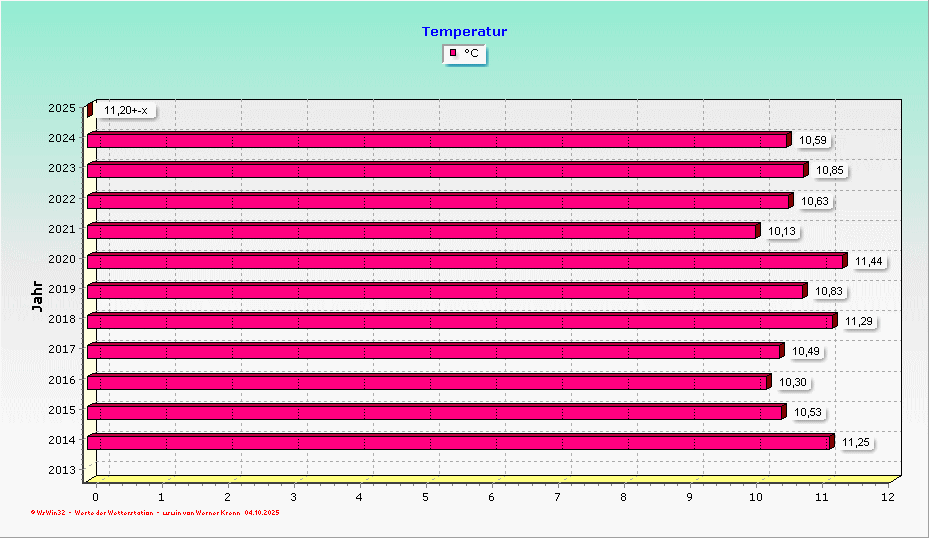Click the 11,25 value label for 2014
The width and height of the screenshot is (929, 538).
point(855,443)
